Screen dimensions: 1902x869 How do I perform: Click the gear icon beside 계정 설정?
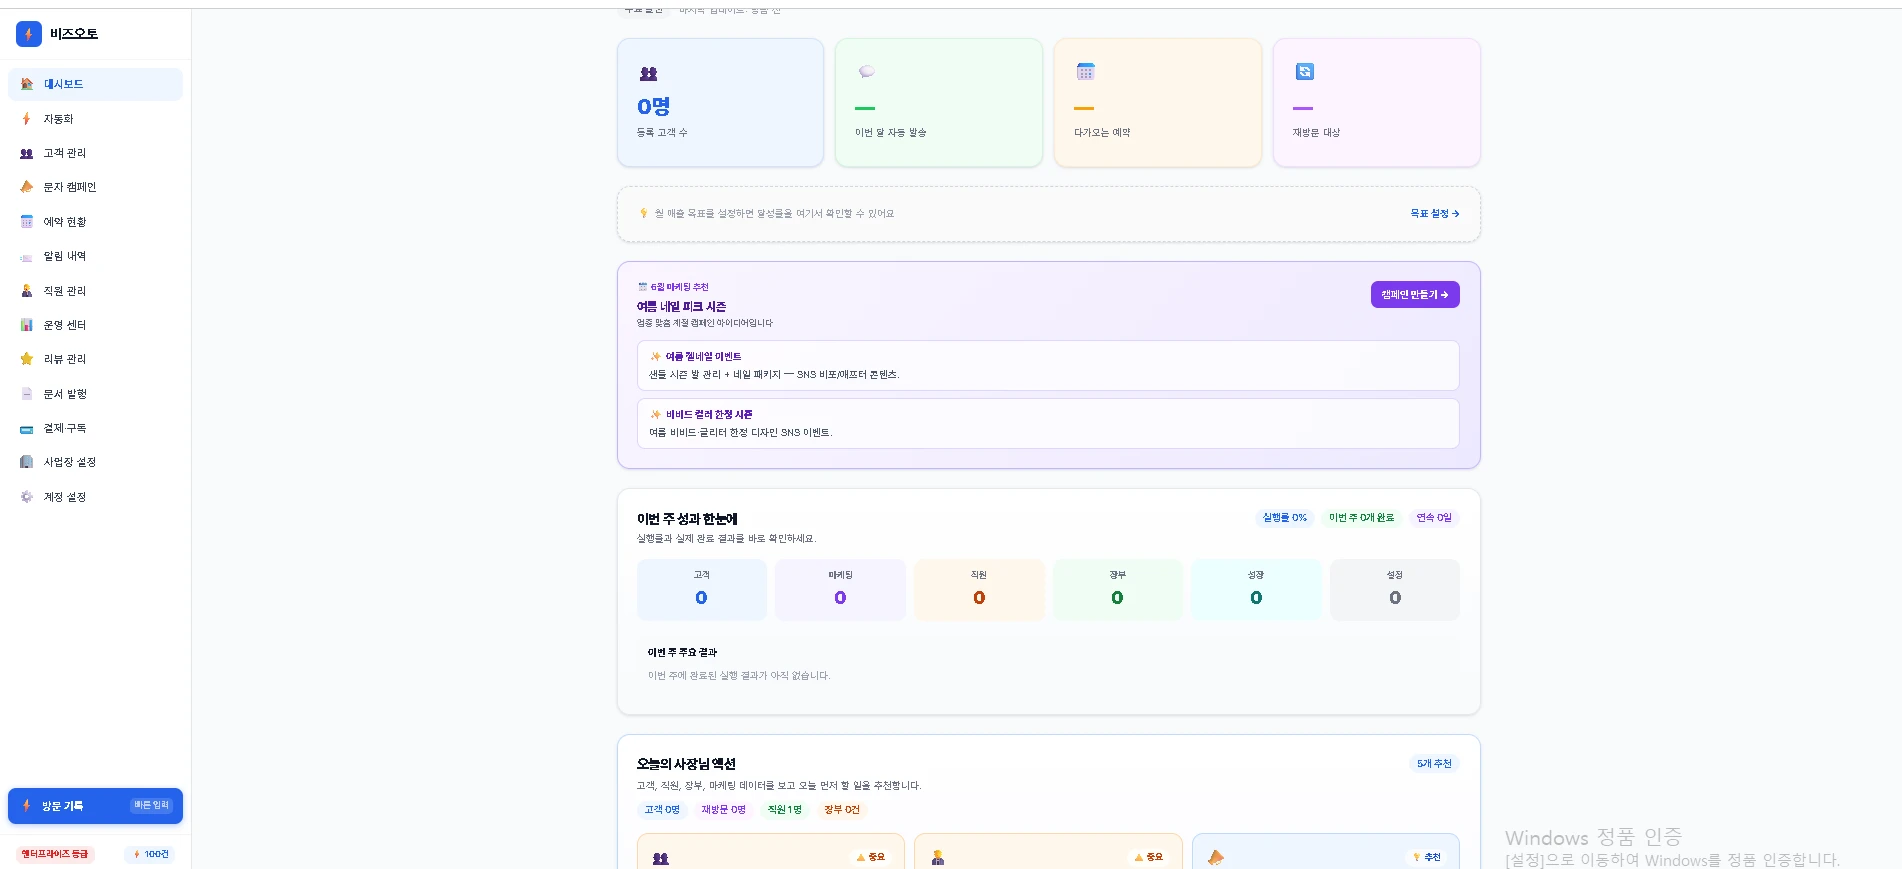(x=27, y=497)
